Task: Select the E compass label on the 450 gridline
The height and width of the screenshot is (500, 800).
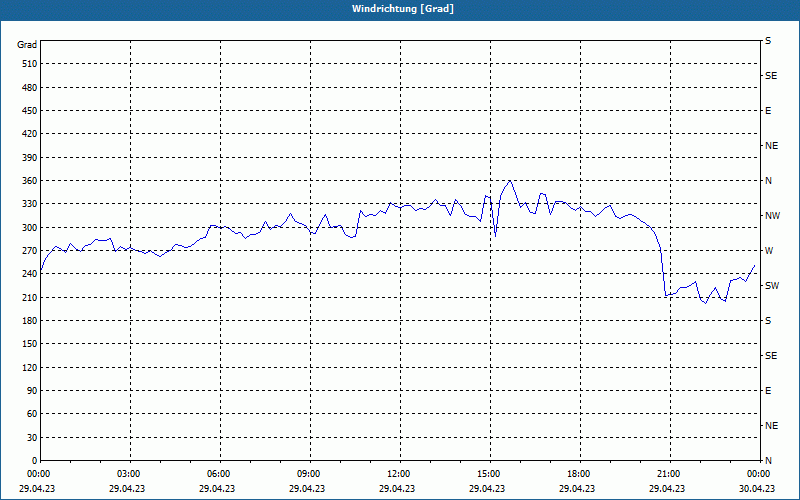Action: click(x=768, y=111)
